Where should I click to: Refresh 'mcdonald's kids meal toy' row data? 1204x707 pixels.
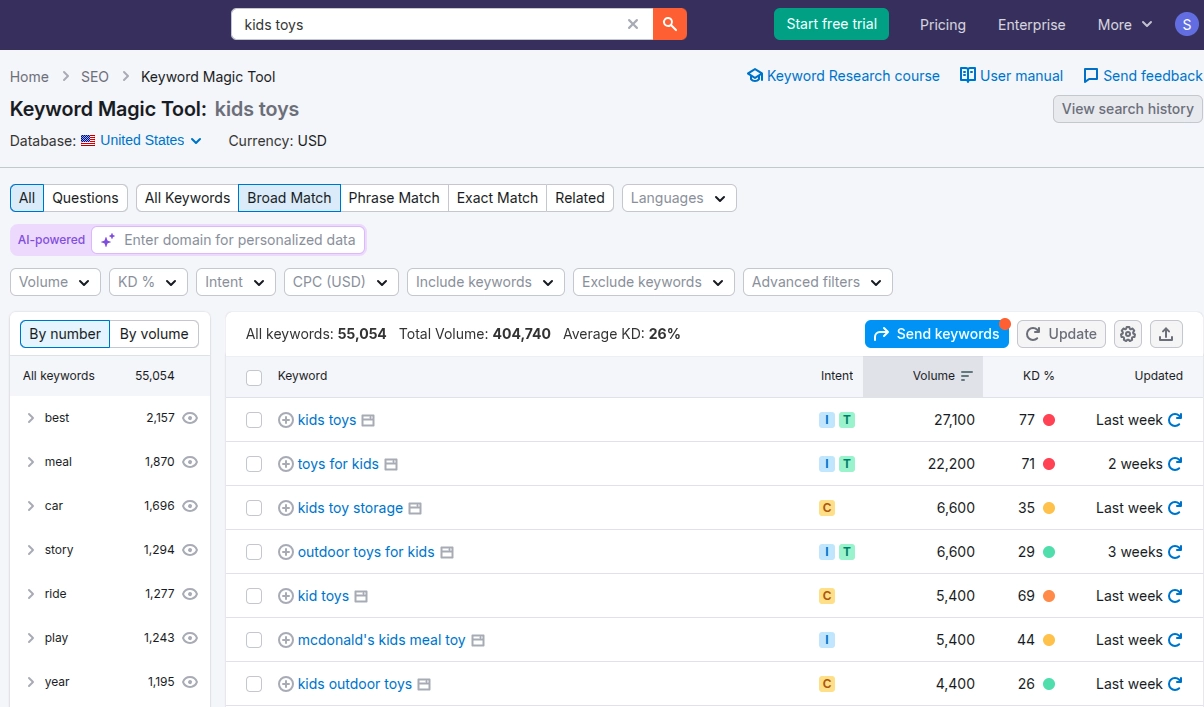(x=1175, y=640)
